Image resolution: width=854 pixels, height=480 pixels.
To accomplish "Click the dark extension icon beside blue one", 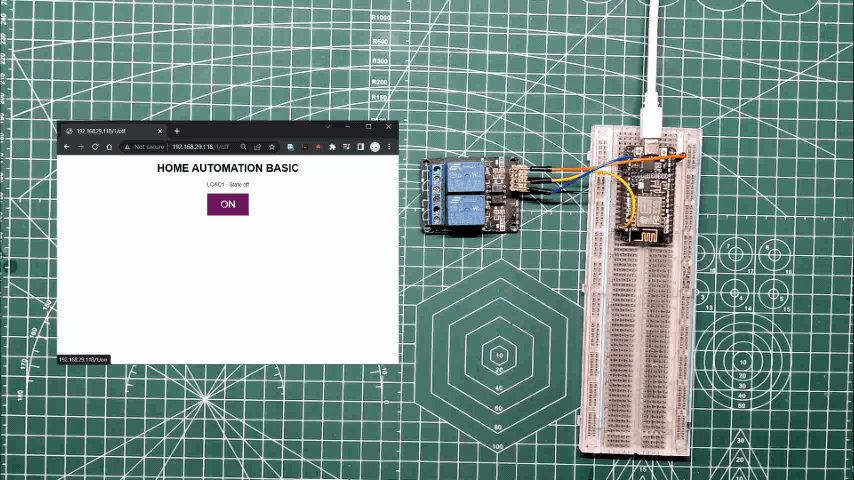I will click(x=304, y=147).
